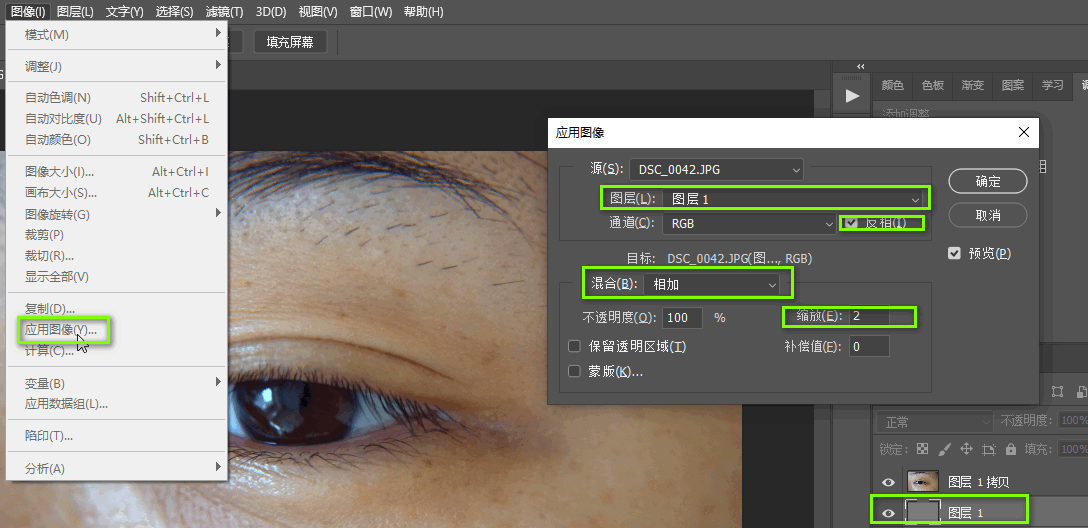Click the lock position move icon
The height and width of the screenshot is (528, 1088).
(966, 449)
